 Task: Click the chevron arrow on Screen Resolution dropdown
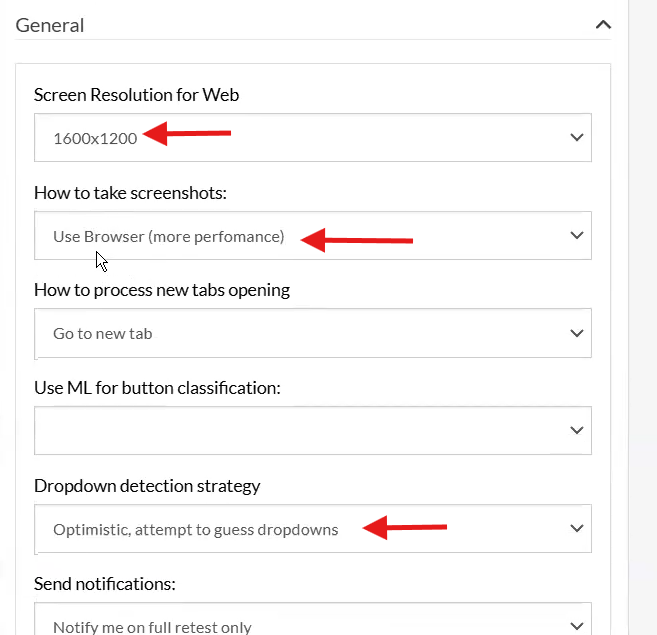click(576, 138)
